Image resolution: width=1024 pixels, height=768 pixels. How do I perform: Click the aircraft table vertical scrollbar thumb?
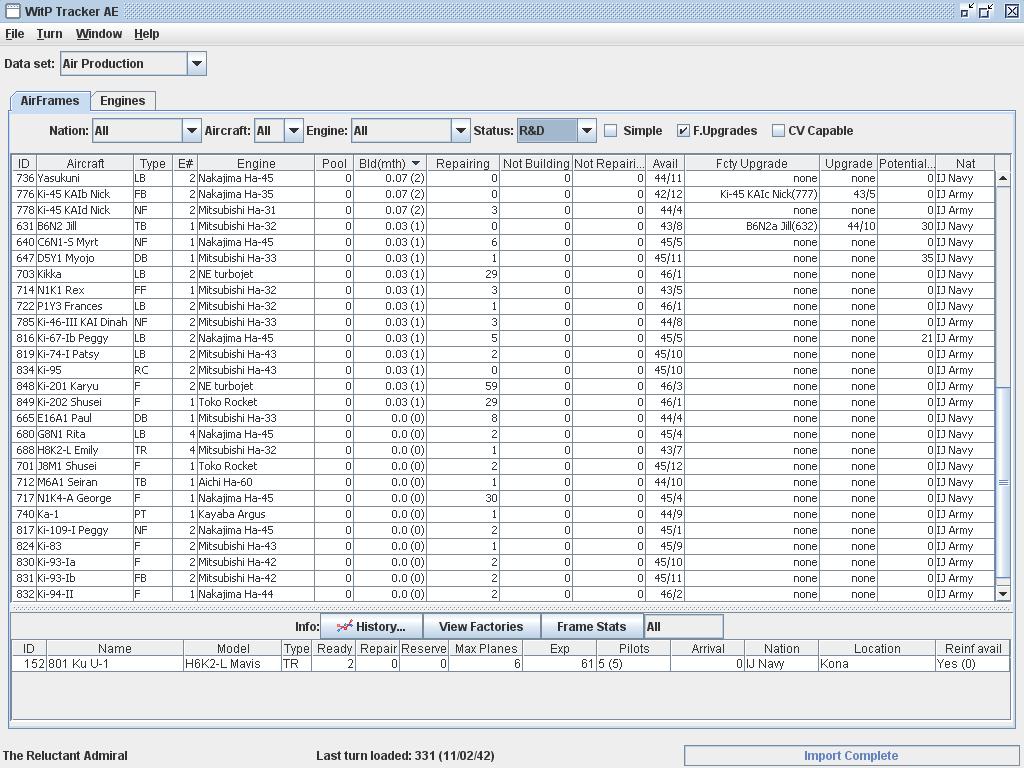coord(1002,483)
